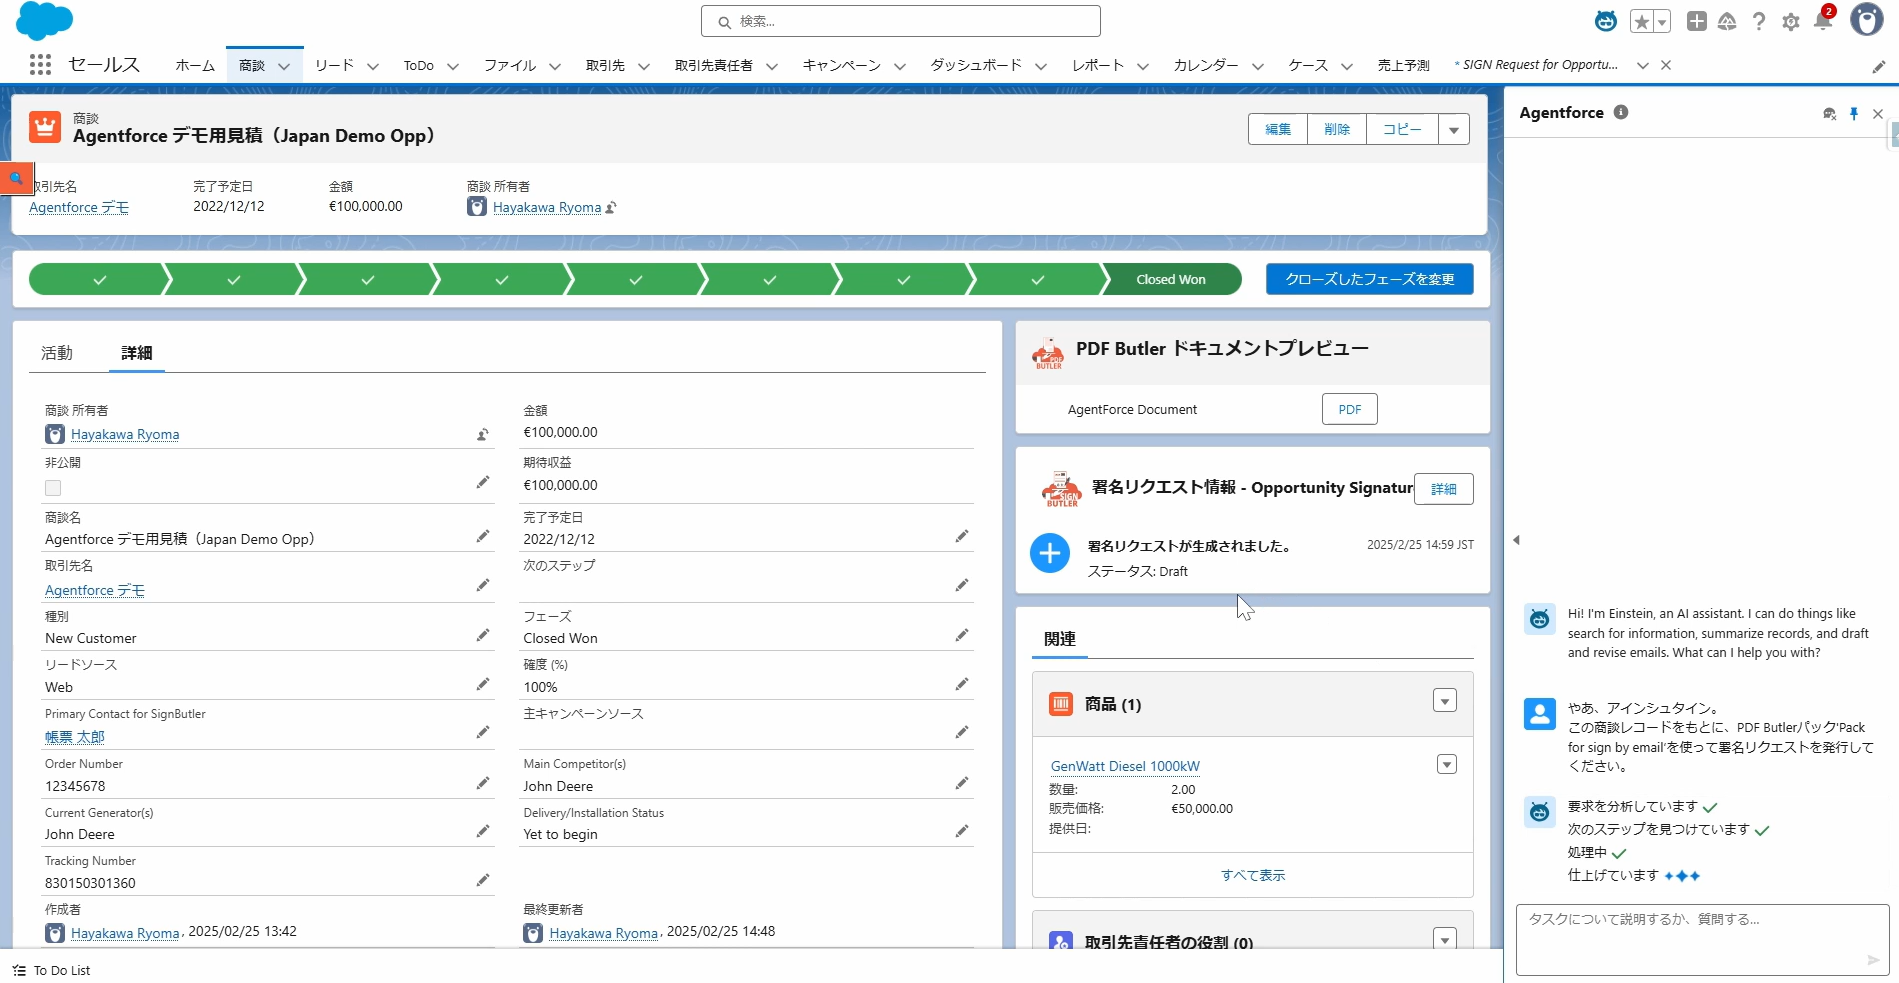Open Einstein Agentforce icon in header
Screen dimensions: 1899x983
pos(1606,21)
